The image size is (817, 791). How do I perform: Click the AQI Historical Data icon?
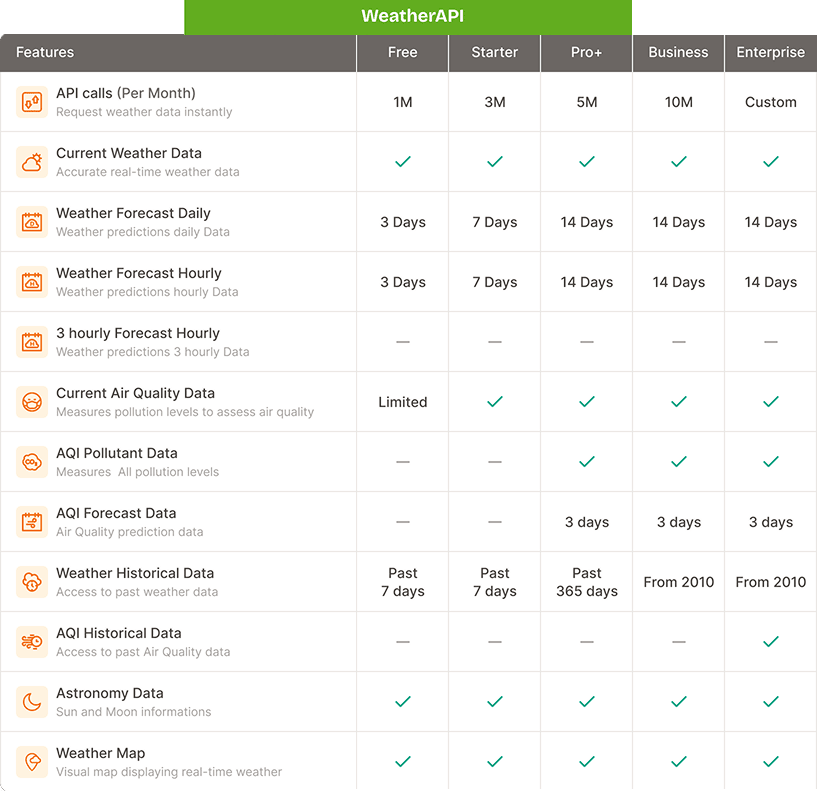coord(32,642)
